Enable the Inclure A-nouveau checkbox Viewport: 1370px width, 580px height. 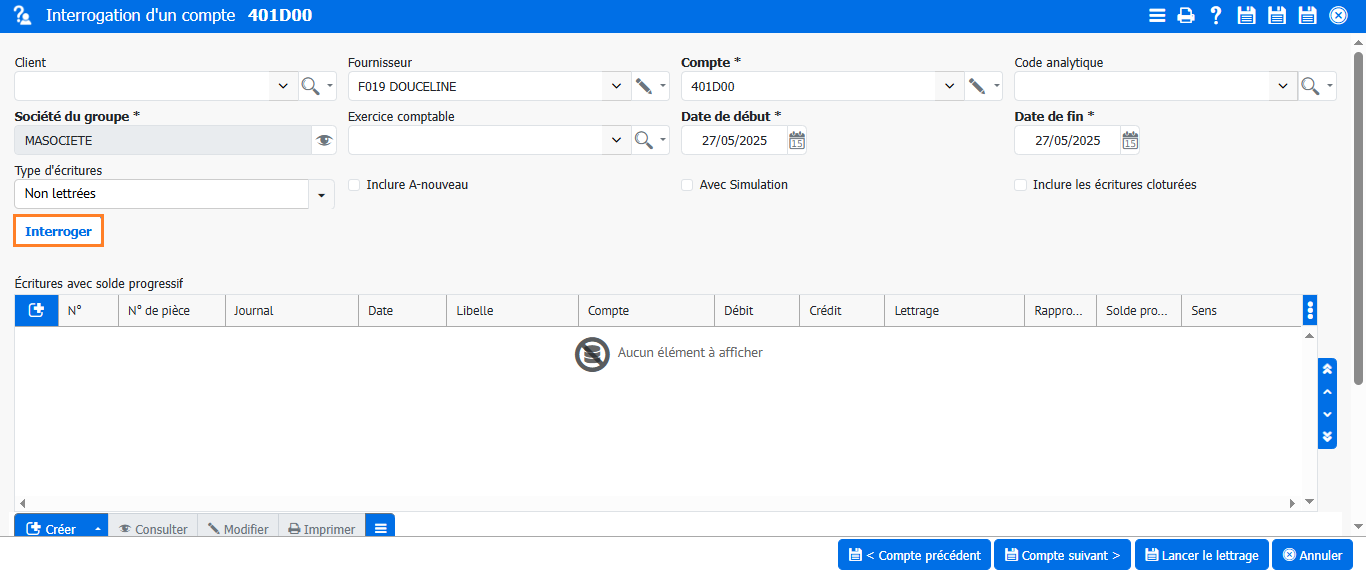click(x=354, y=185)
